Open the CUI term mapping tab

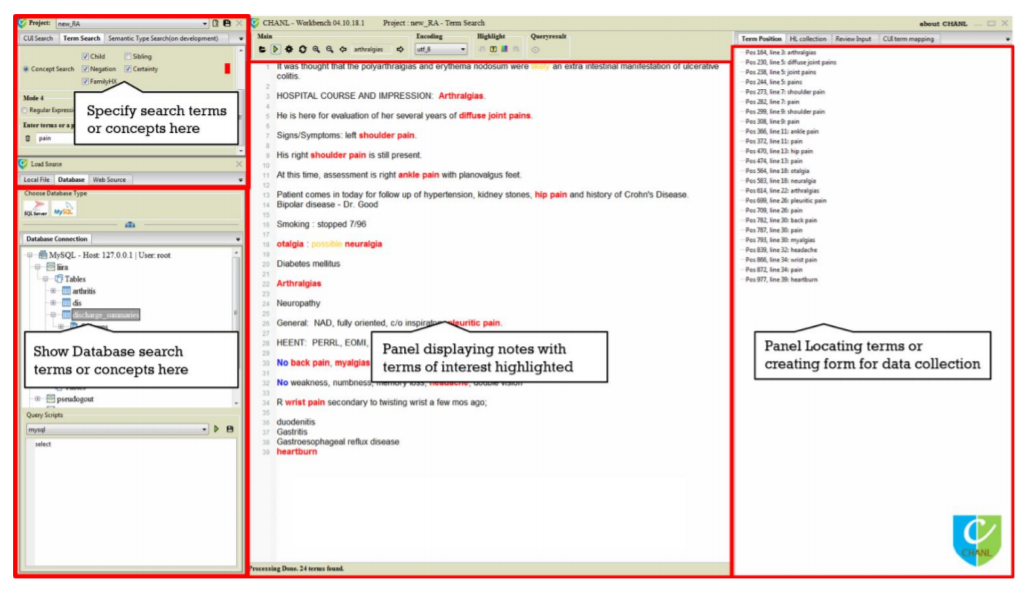(x=908, y=39)
